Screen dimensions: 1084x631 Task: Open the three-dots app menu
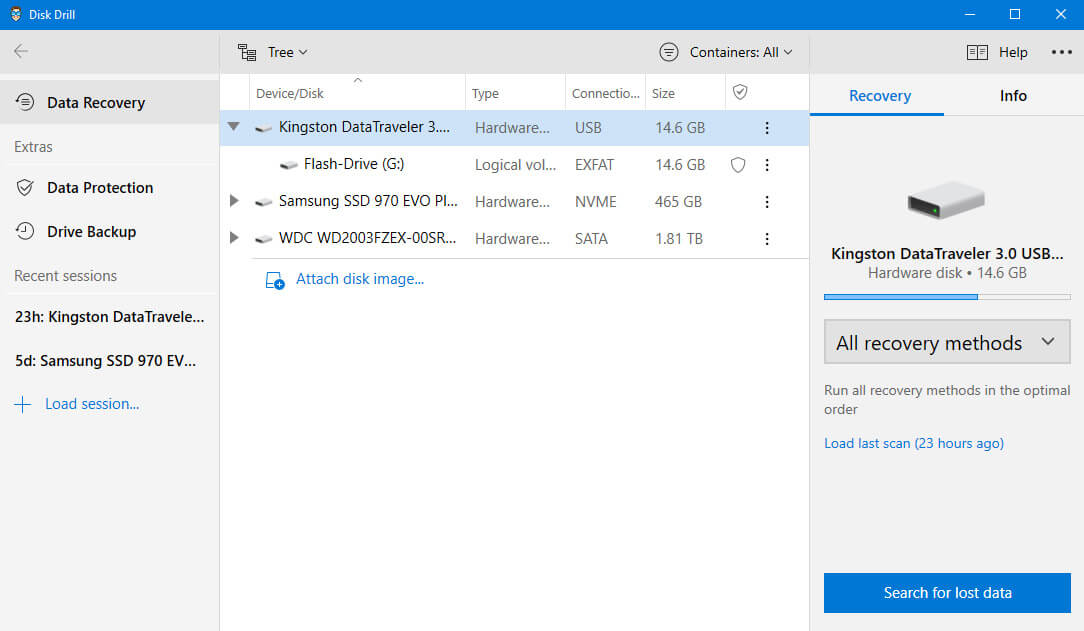tap(1062, 51)
